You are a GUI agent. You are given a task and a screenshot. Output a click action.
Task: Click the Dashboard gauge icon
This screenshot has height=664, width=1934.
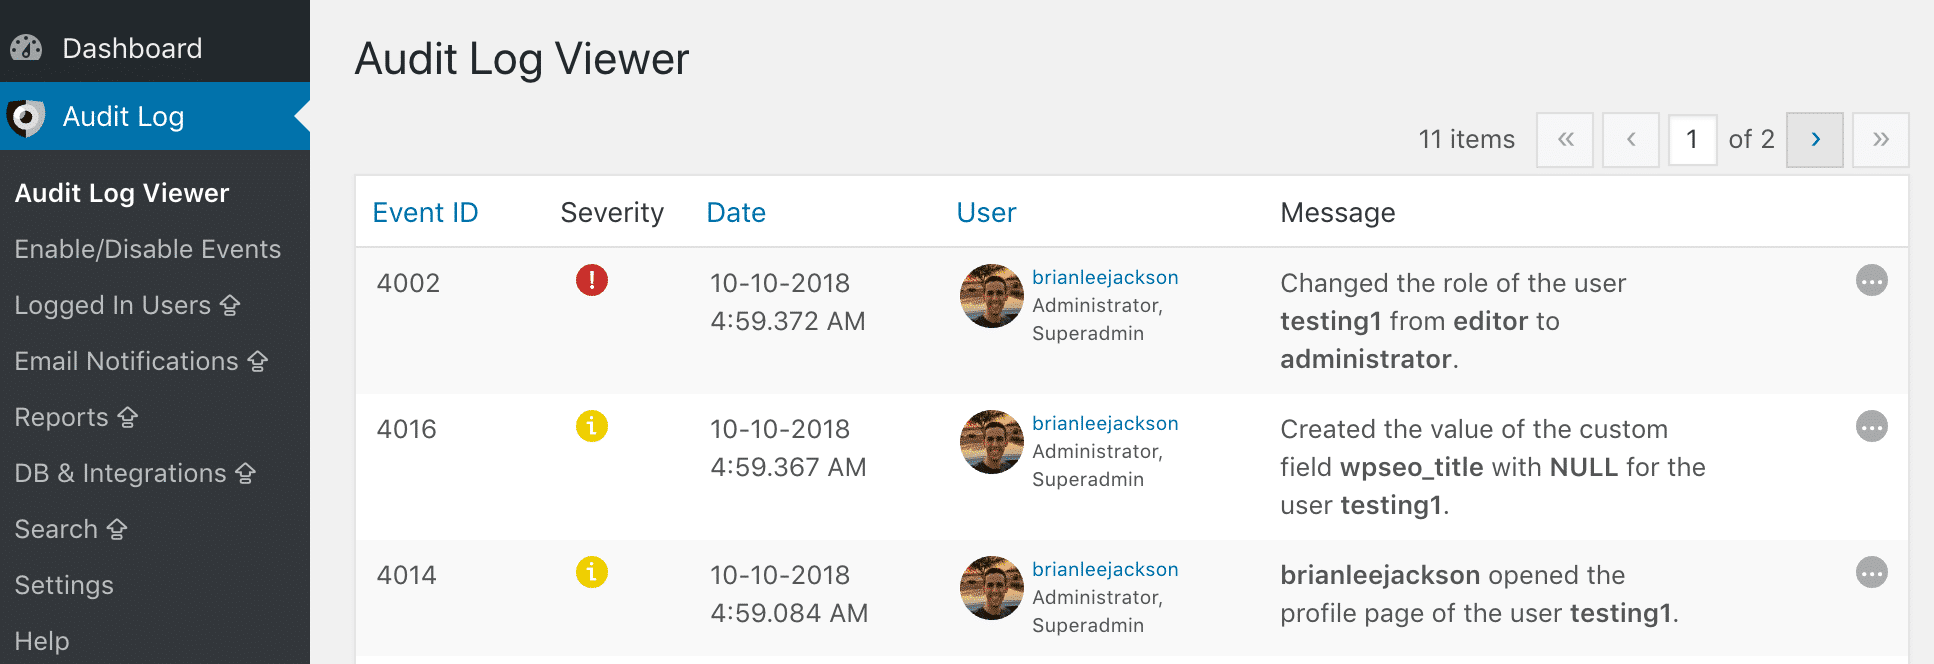pyautogui.click(x=27, y=48)
